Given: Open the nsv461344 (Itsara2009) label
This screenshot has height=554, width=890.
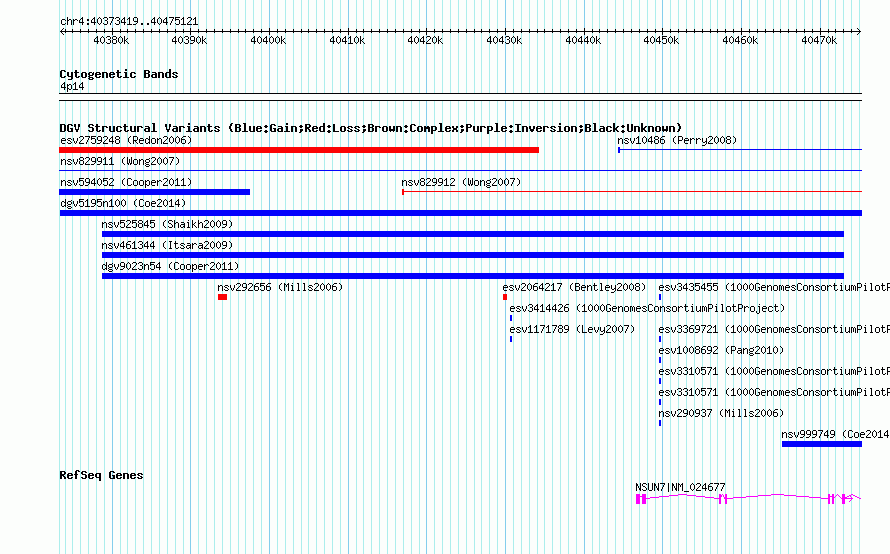Looking at the screenshot, I should tap(167, 245).
